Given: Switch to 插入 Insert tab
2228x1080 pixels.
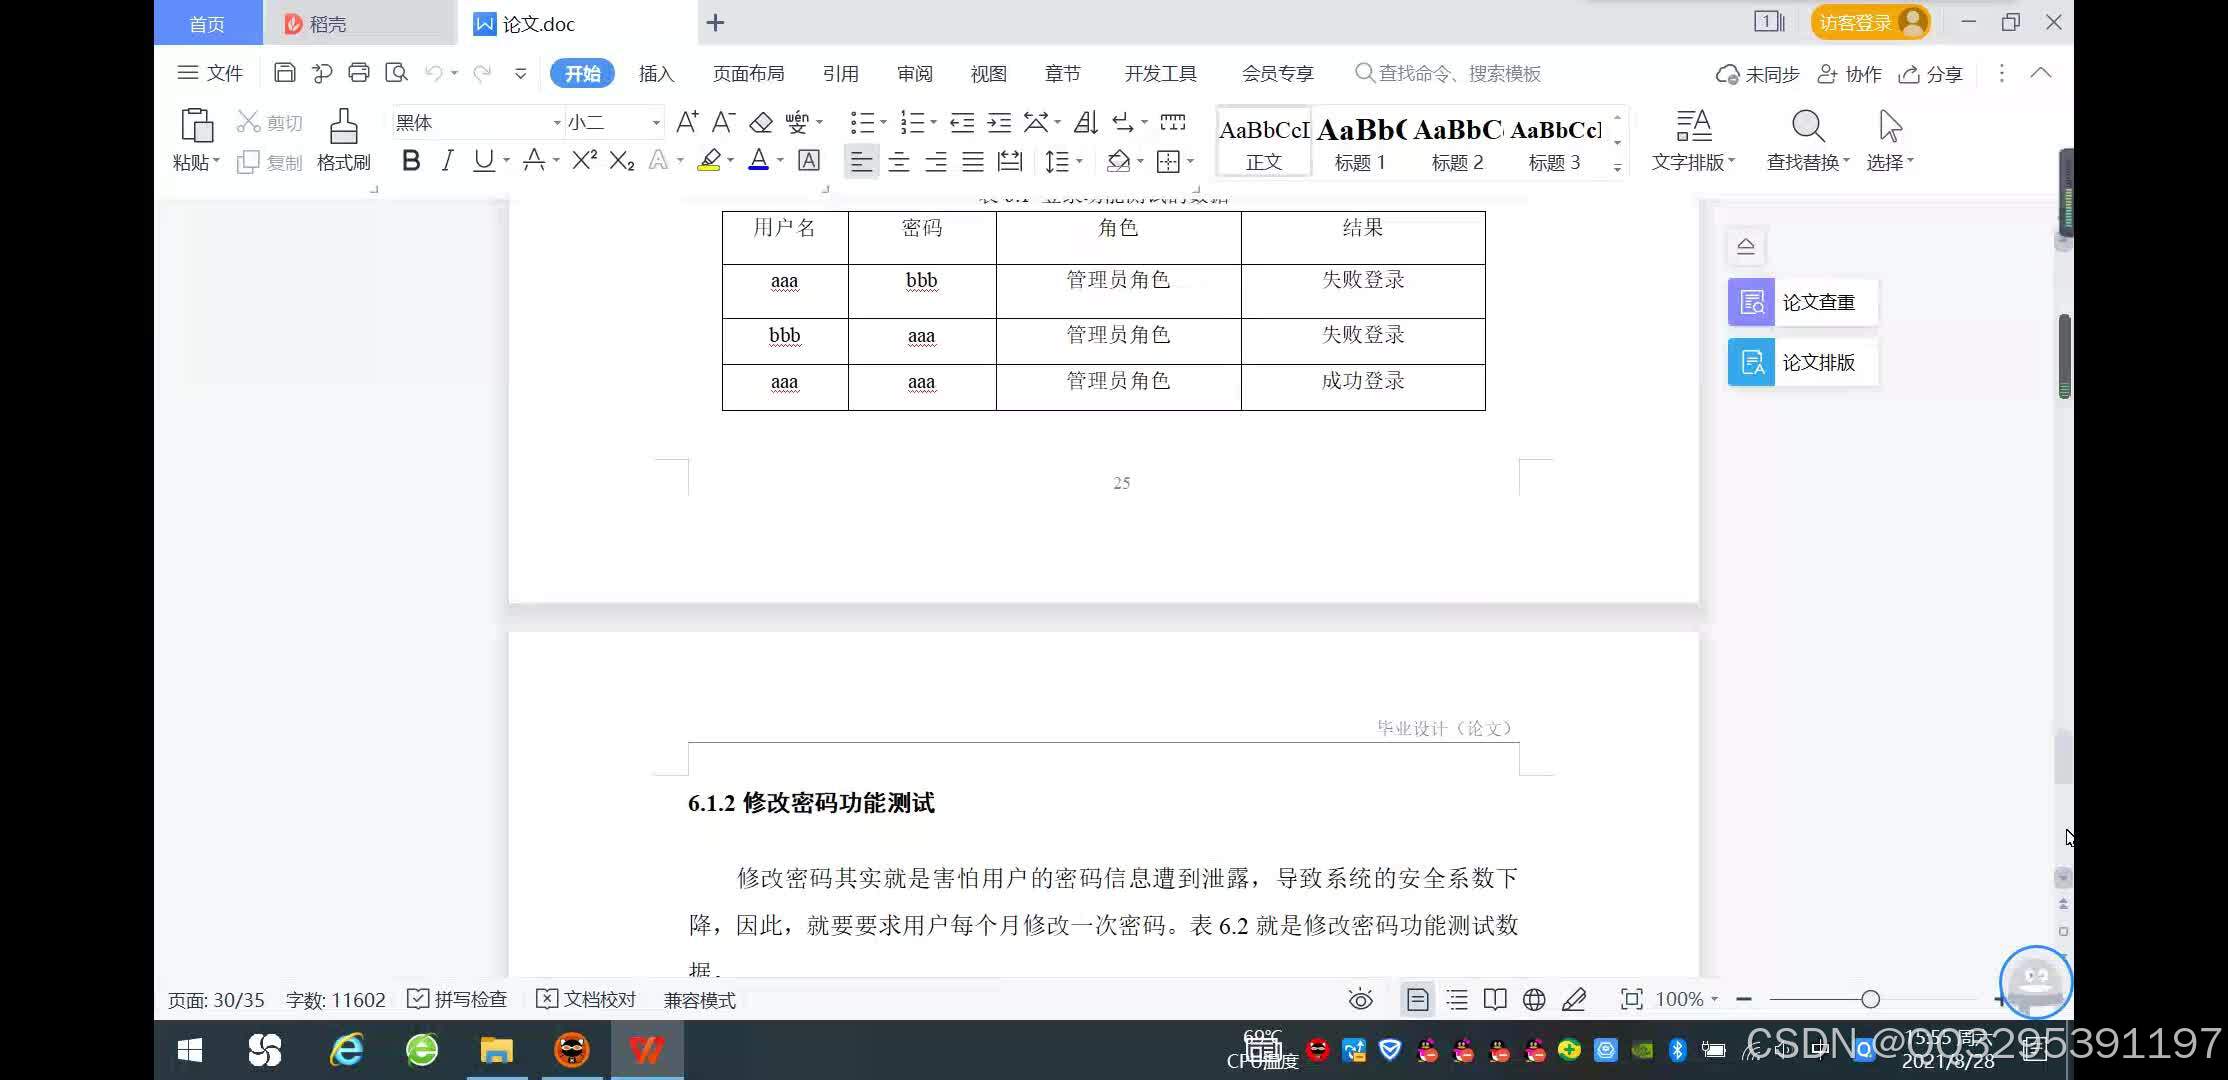Looking at the screenshot, I should coord(656,73).
